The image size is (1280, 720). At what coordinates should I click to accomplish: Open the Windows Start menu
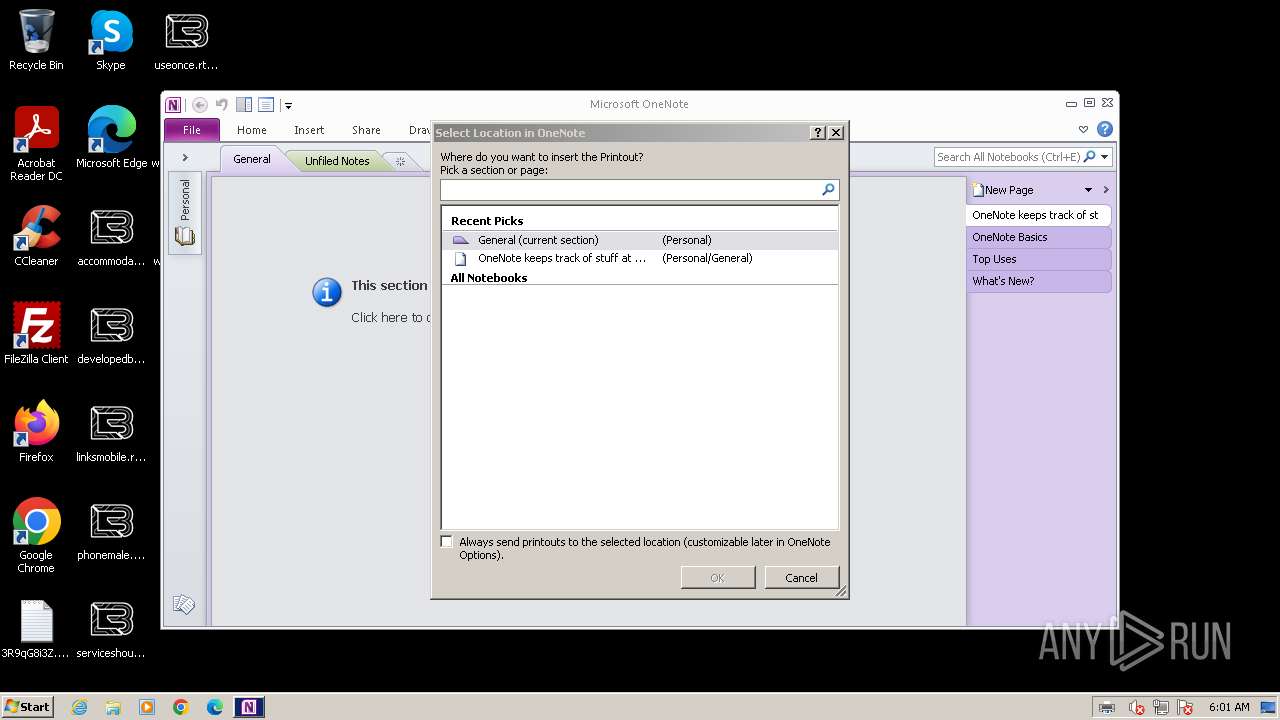(x=27, y=706)
